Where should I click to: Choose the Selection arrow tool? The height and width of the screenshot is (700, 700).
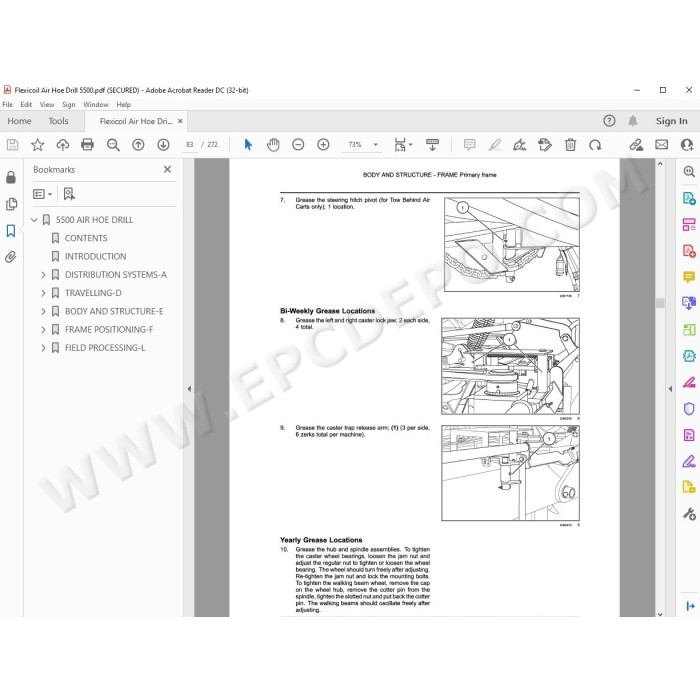point(248,145)
